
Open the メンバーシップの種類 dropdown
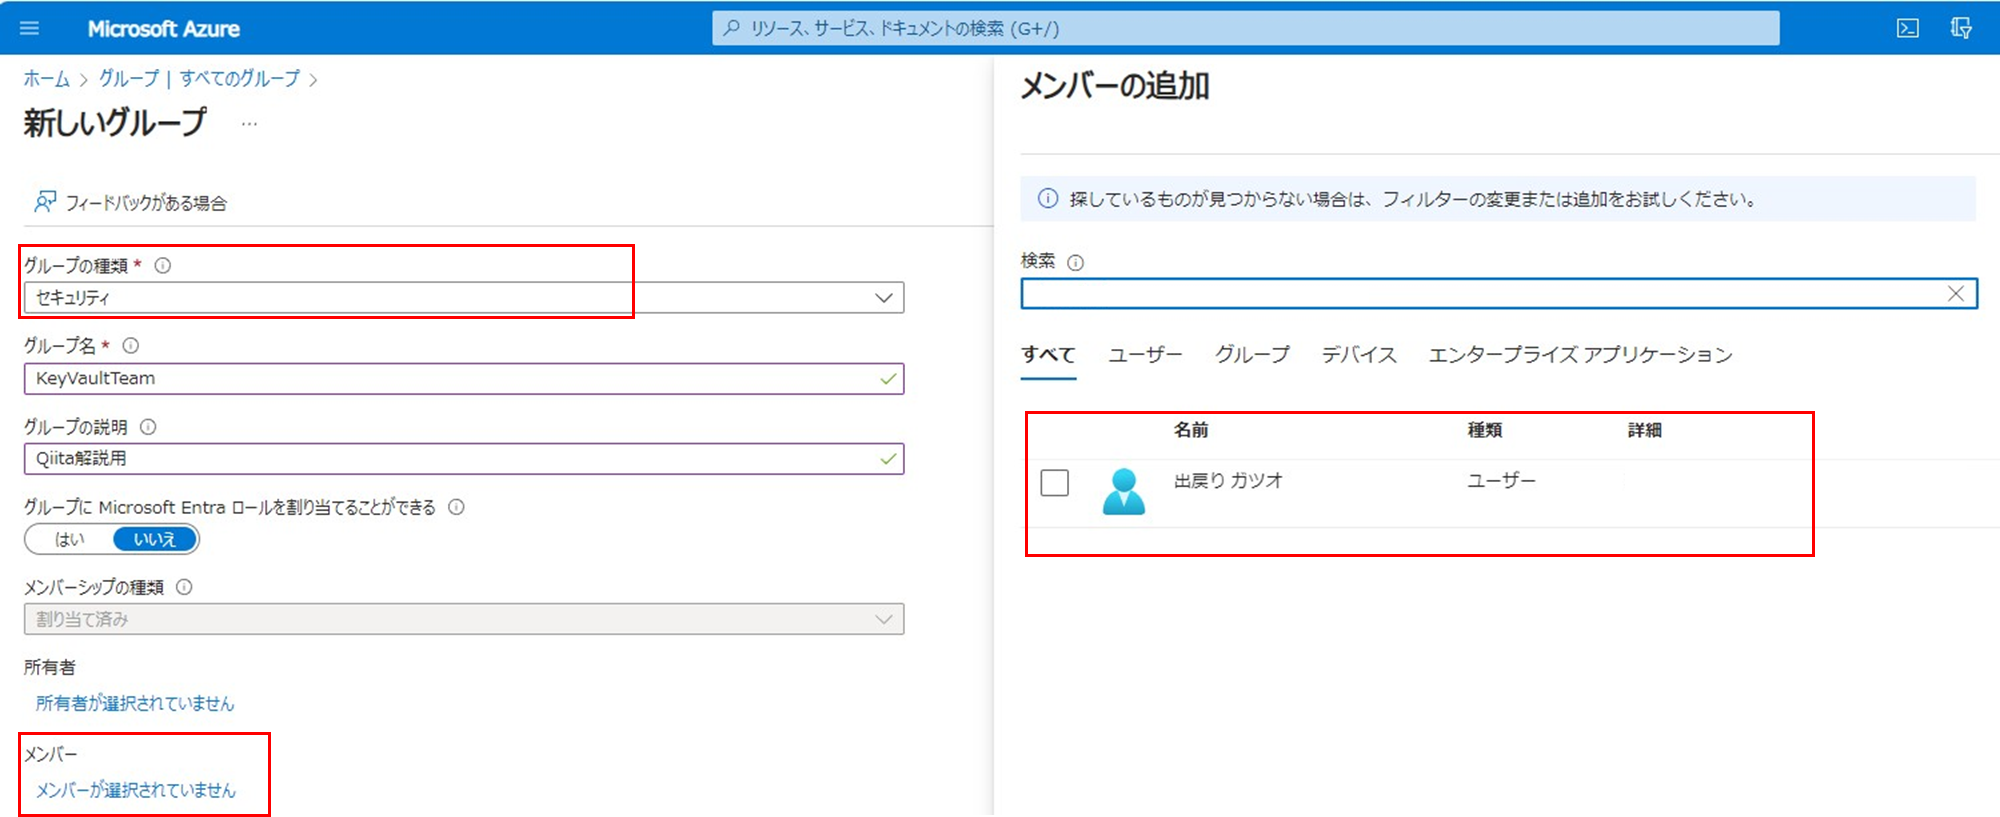coord(464,619)
